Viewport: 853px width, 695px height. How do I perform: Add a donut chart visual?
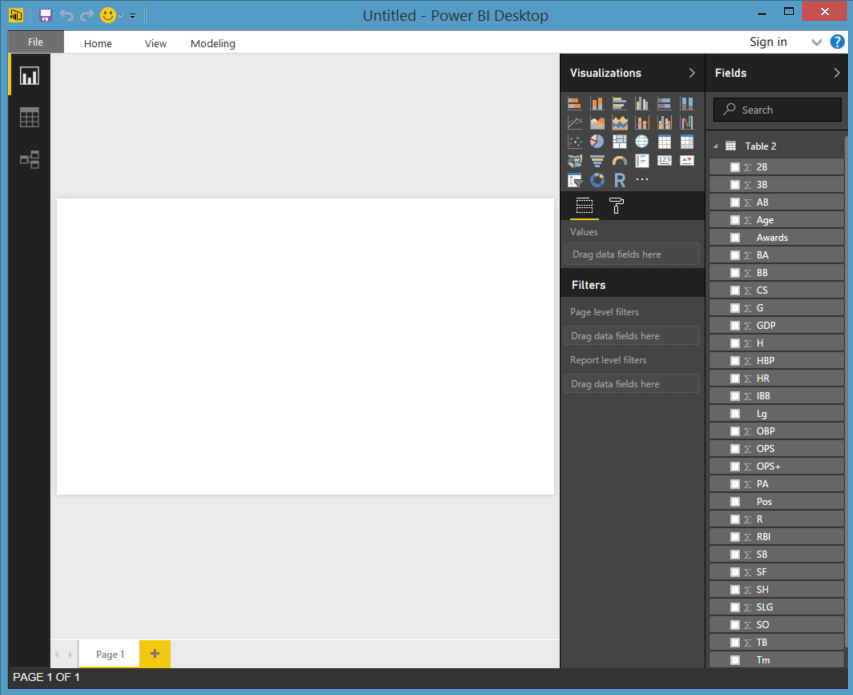(597, 180)
